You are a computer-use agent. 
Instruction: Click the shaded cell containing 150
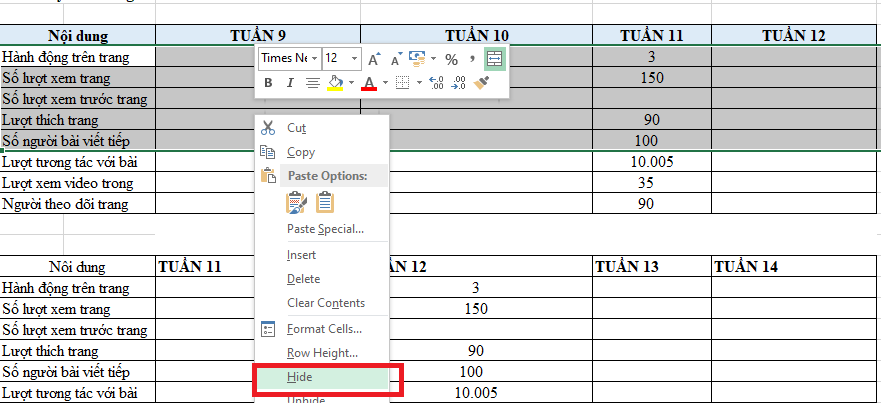tap(652, 78)
